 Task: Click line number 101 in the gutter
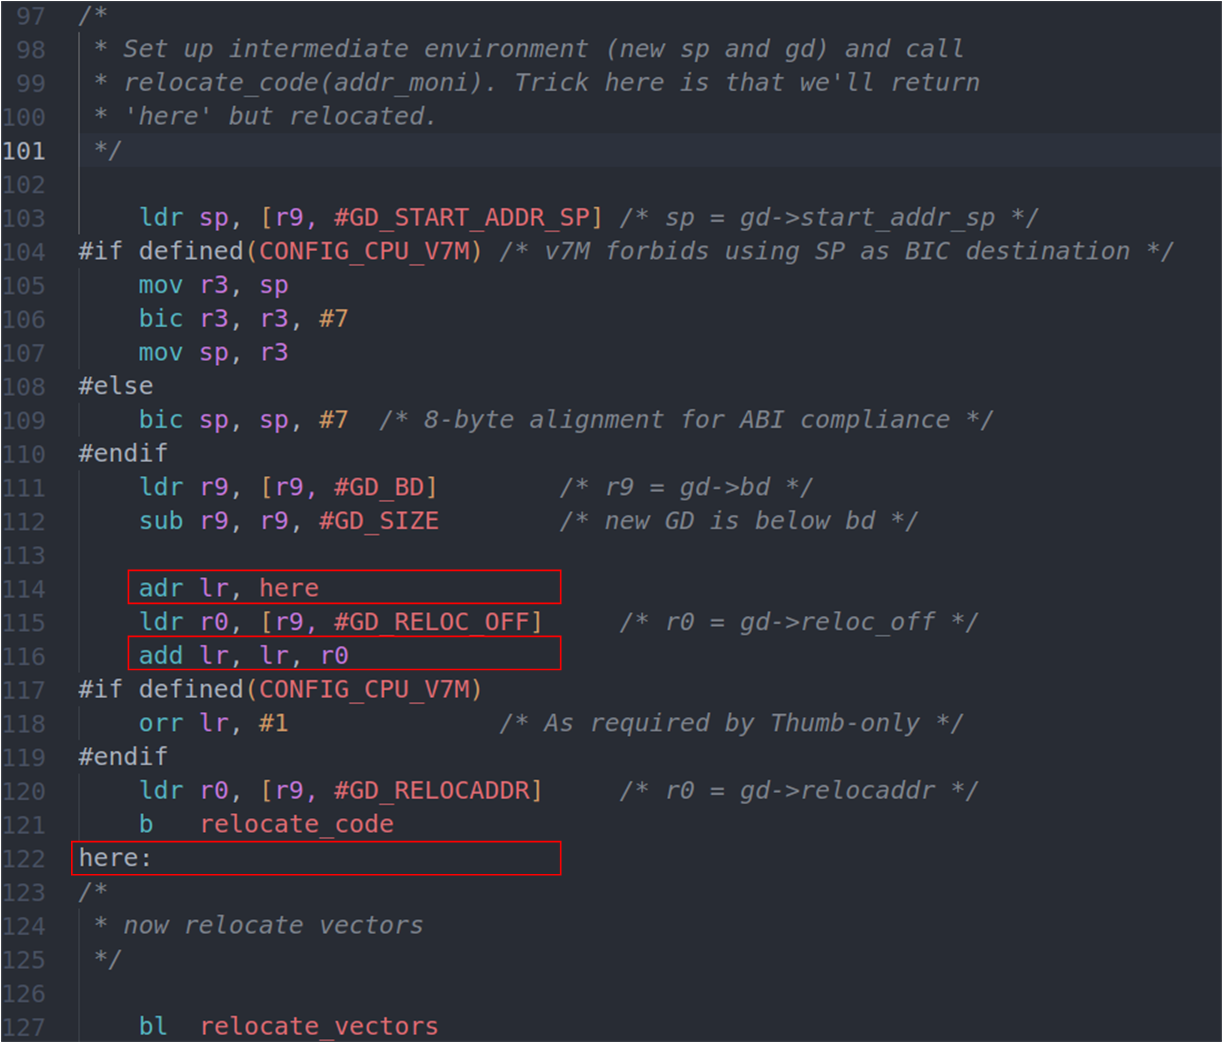pyautogui.click(x=24, y=151)
